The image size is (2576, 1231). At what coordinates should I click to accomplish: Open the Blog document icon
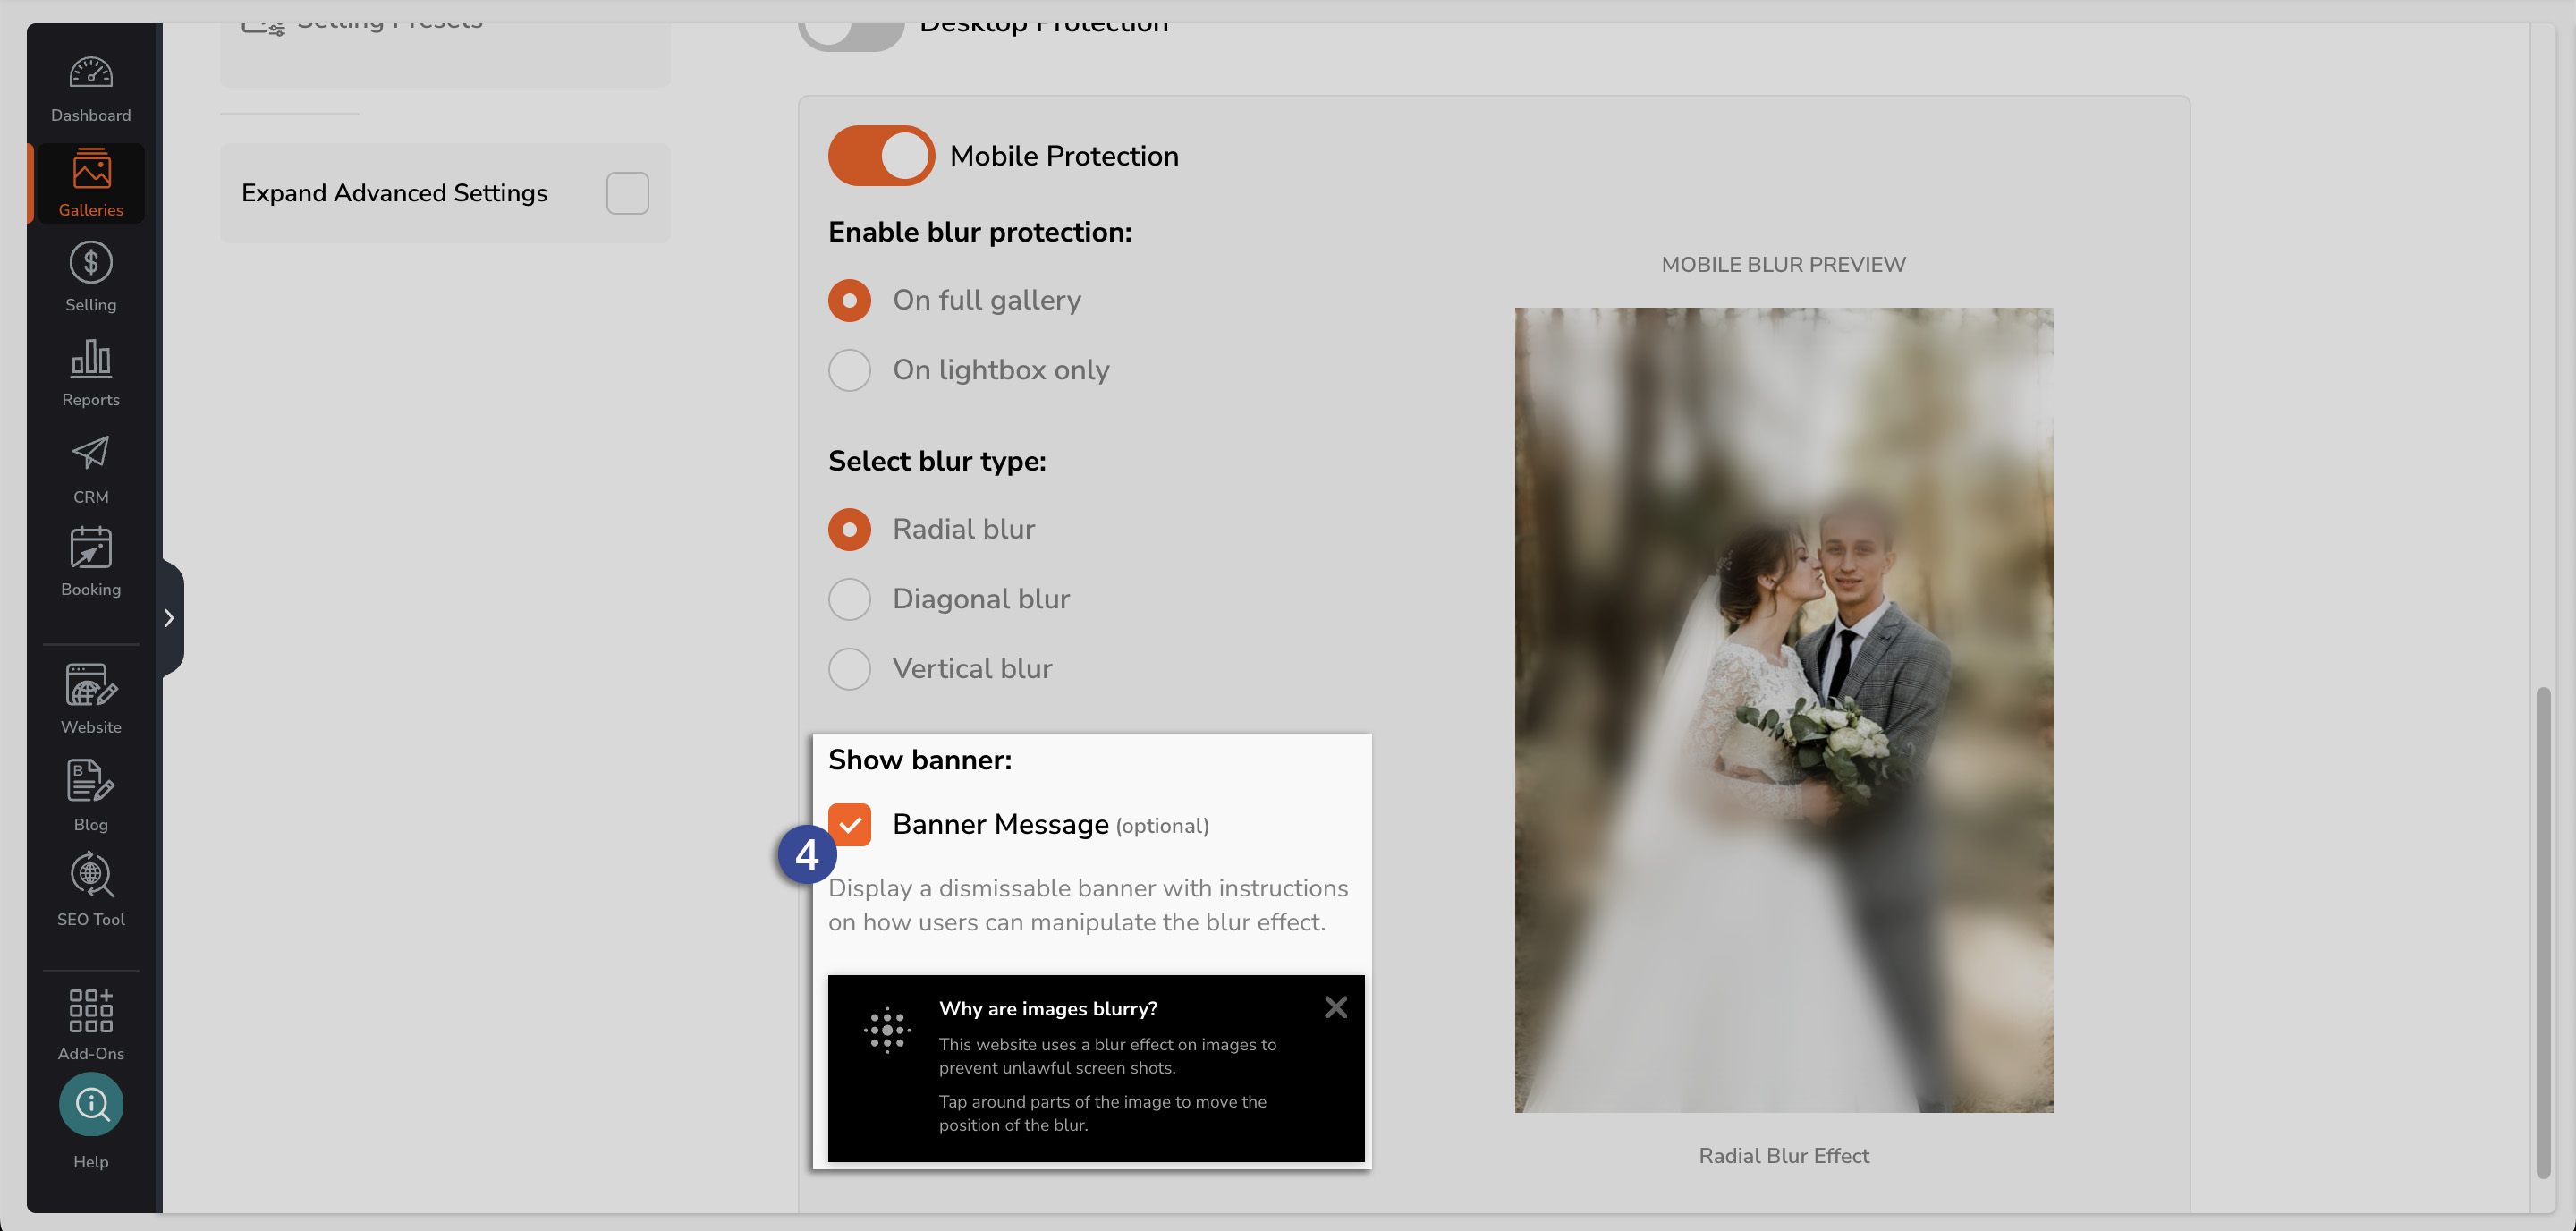91,781
